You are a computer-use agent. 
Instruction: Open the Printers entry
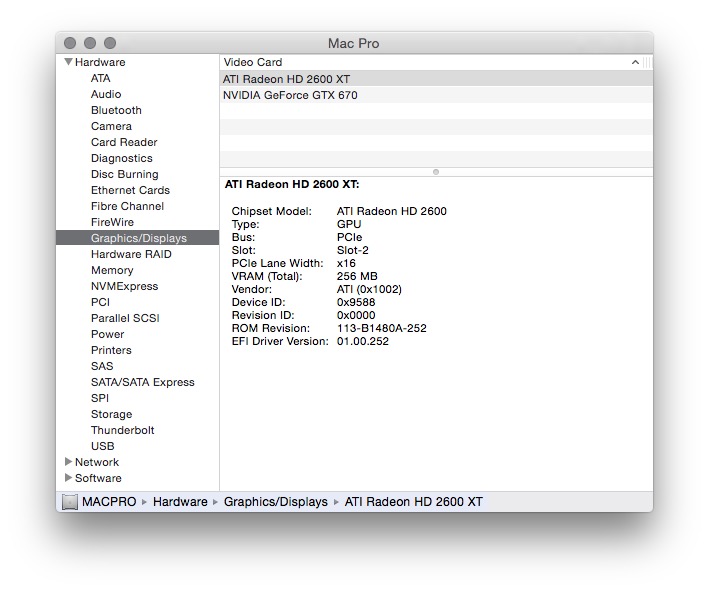111,350
